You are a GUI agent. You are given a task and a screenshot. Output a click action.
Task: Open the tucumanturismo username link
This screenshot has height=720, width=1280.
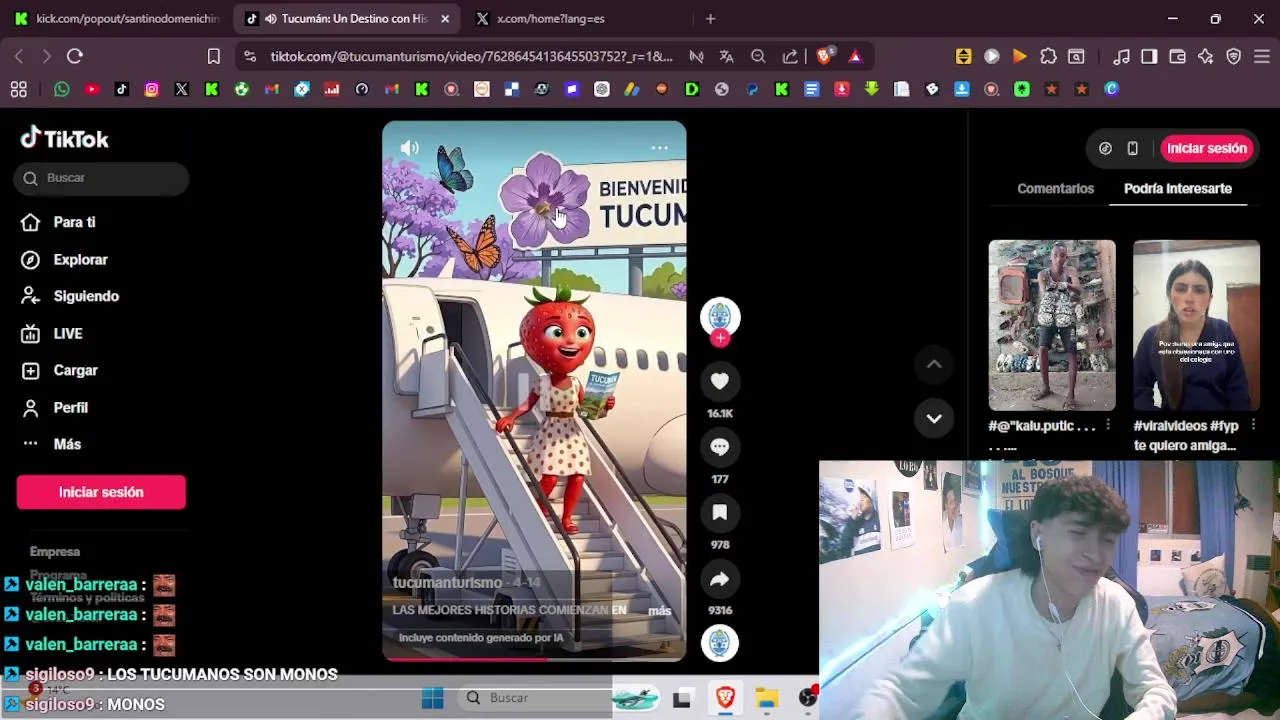point(447,582)
